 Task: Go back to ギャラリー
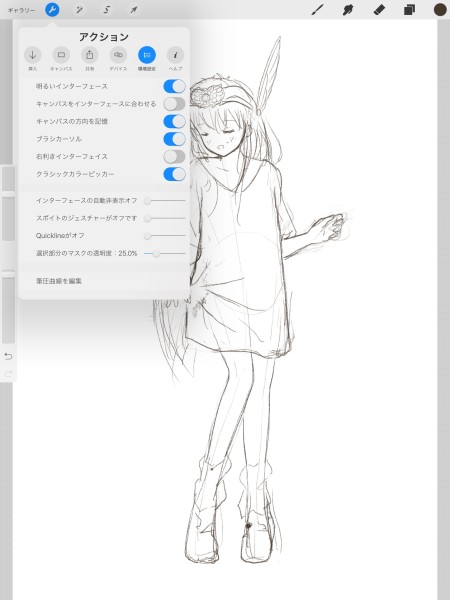coord(21,10)
